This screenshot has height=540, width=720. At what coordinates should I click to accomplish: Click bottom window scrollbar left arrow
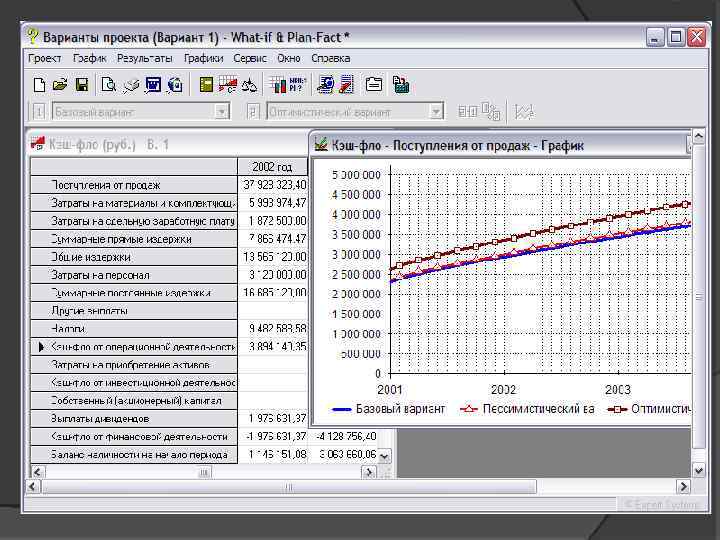33,486
